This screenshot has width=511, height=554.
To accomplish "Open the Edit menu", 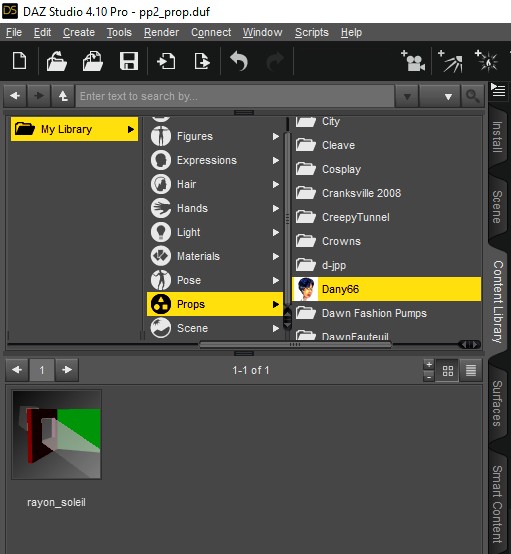I will pyautogui.click(x=42, y=33).
